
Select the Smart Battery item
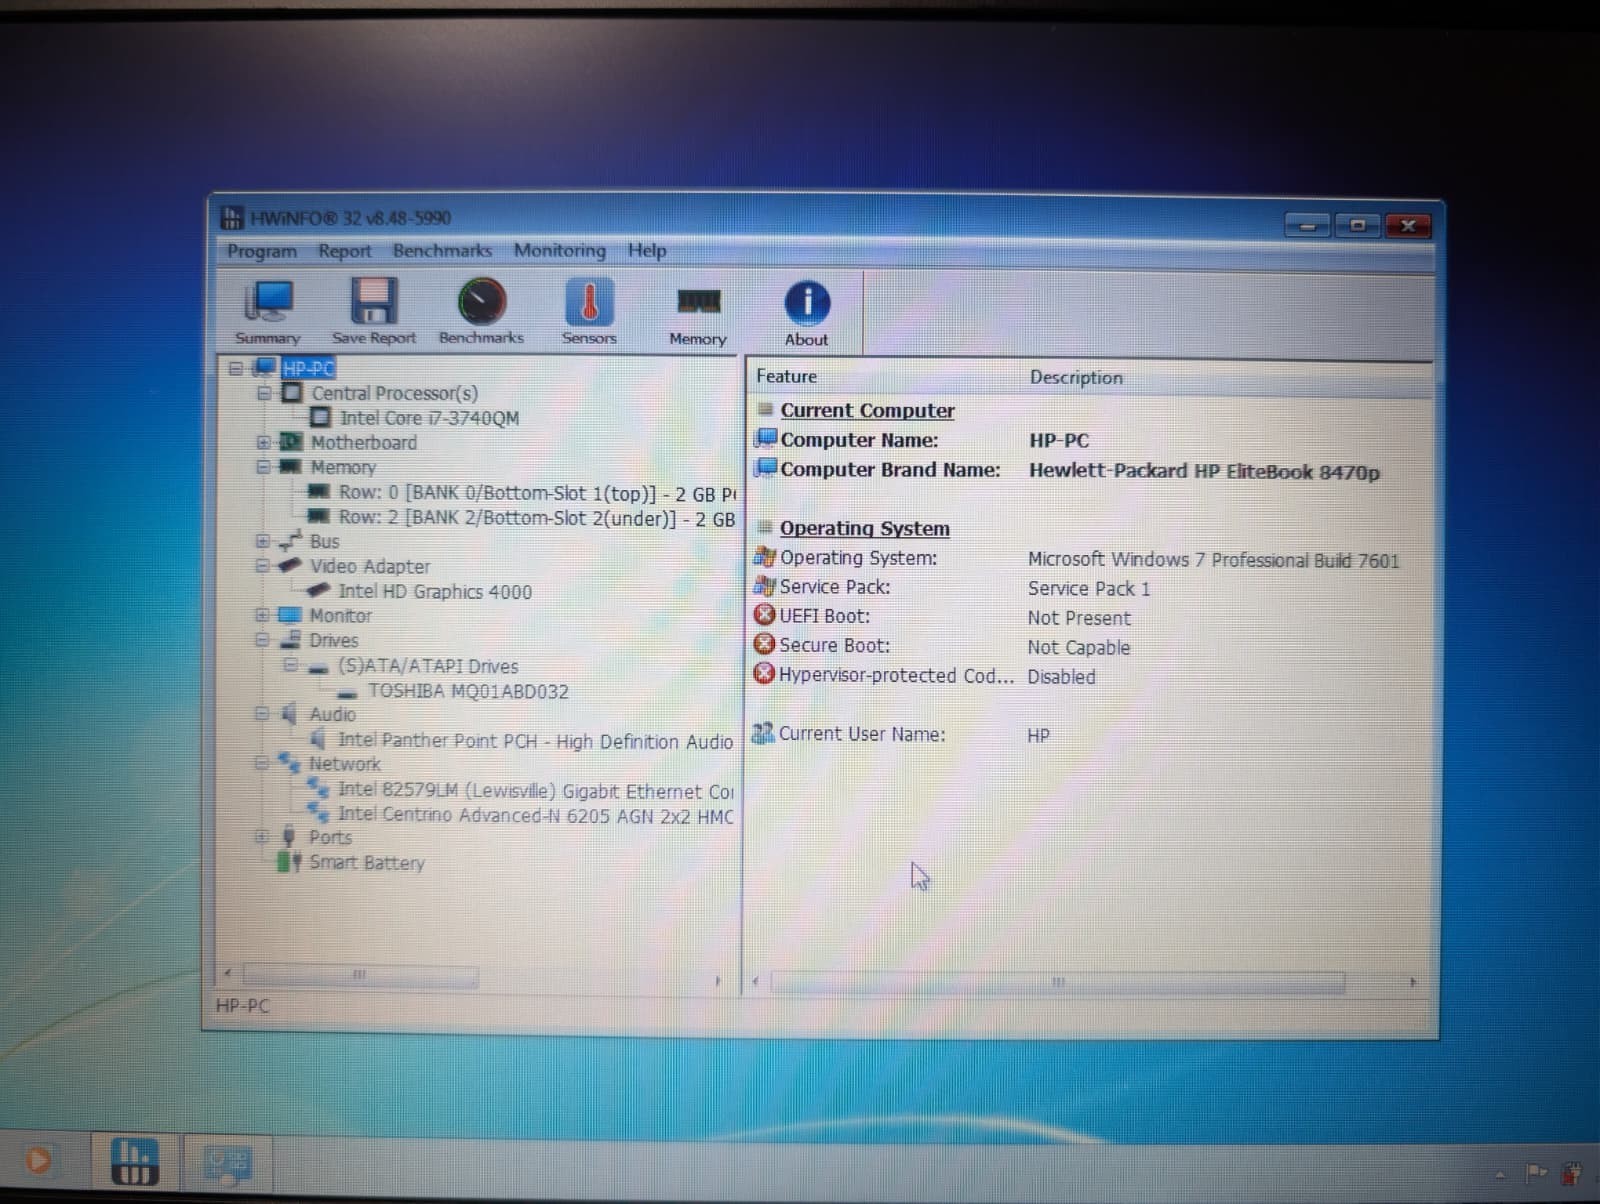(x=366, y=862)
